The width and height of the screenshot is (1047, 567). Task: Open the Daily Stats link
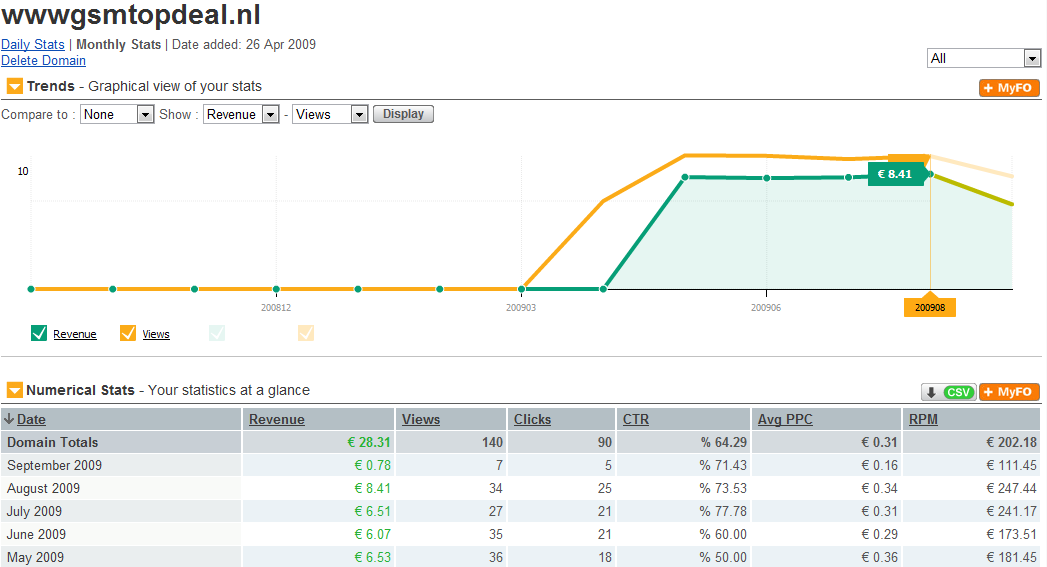tap(33, 44)
